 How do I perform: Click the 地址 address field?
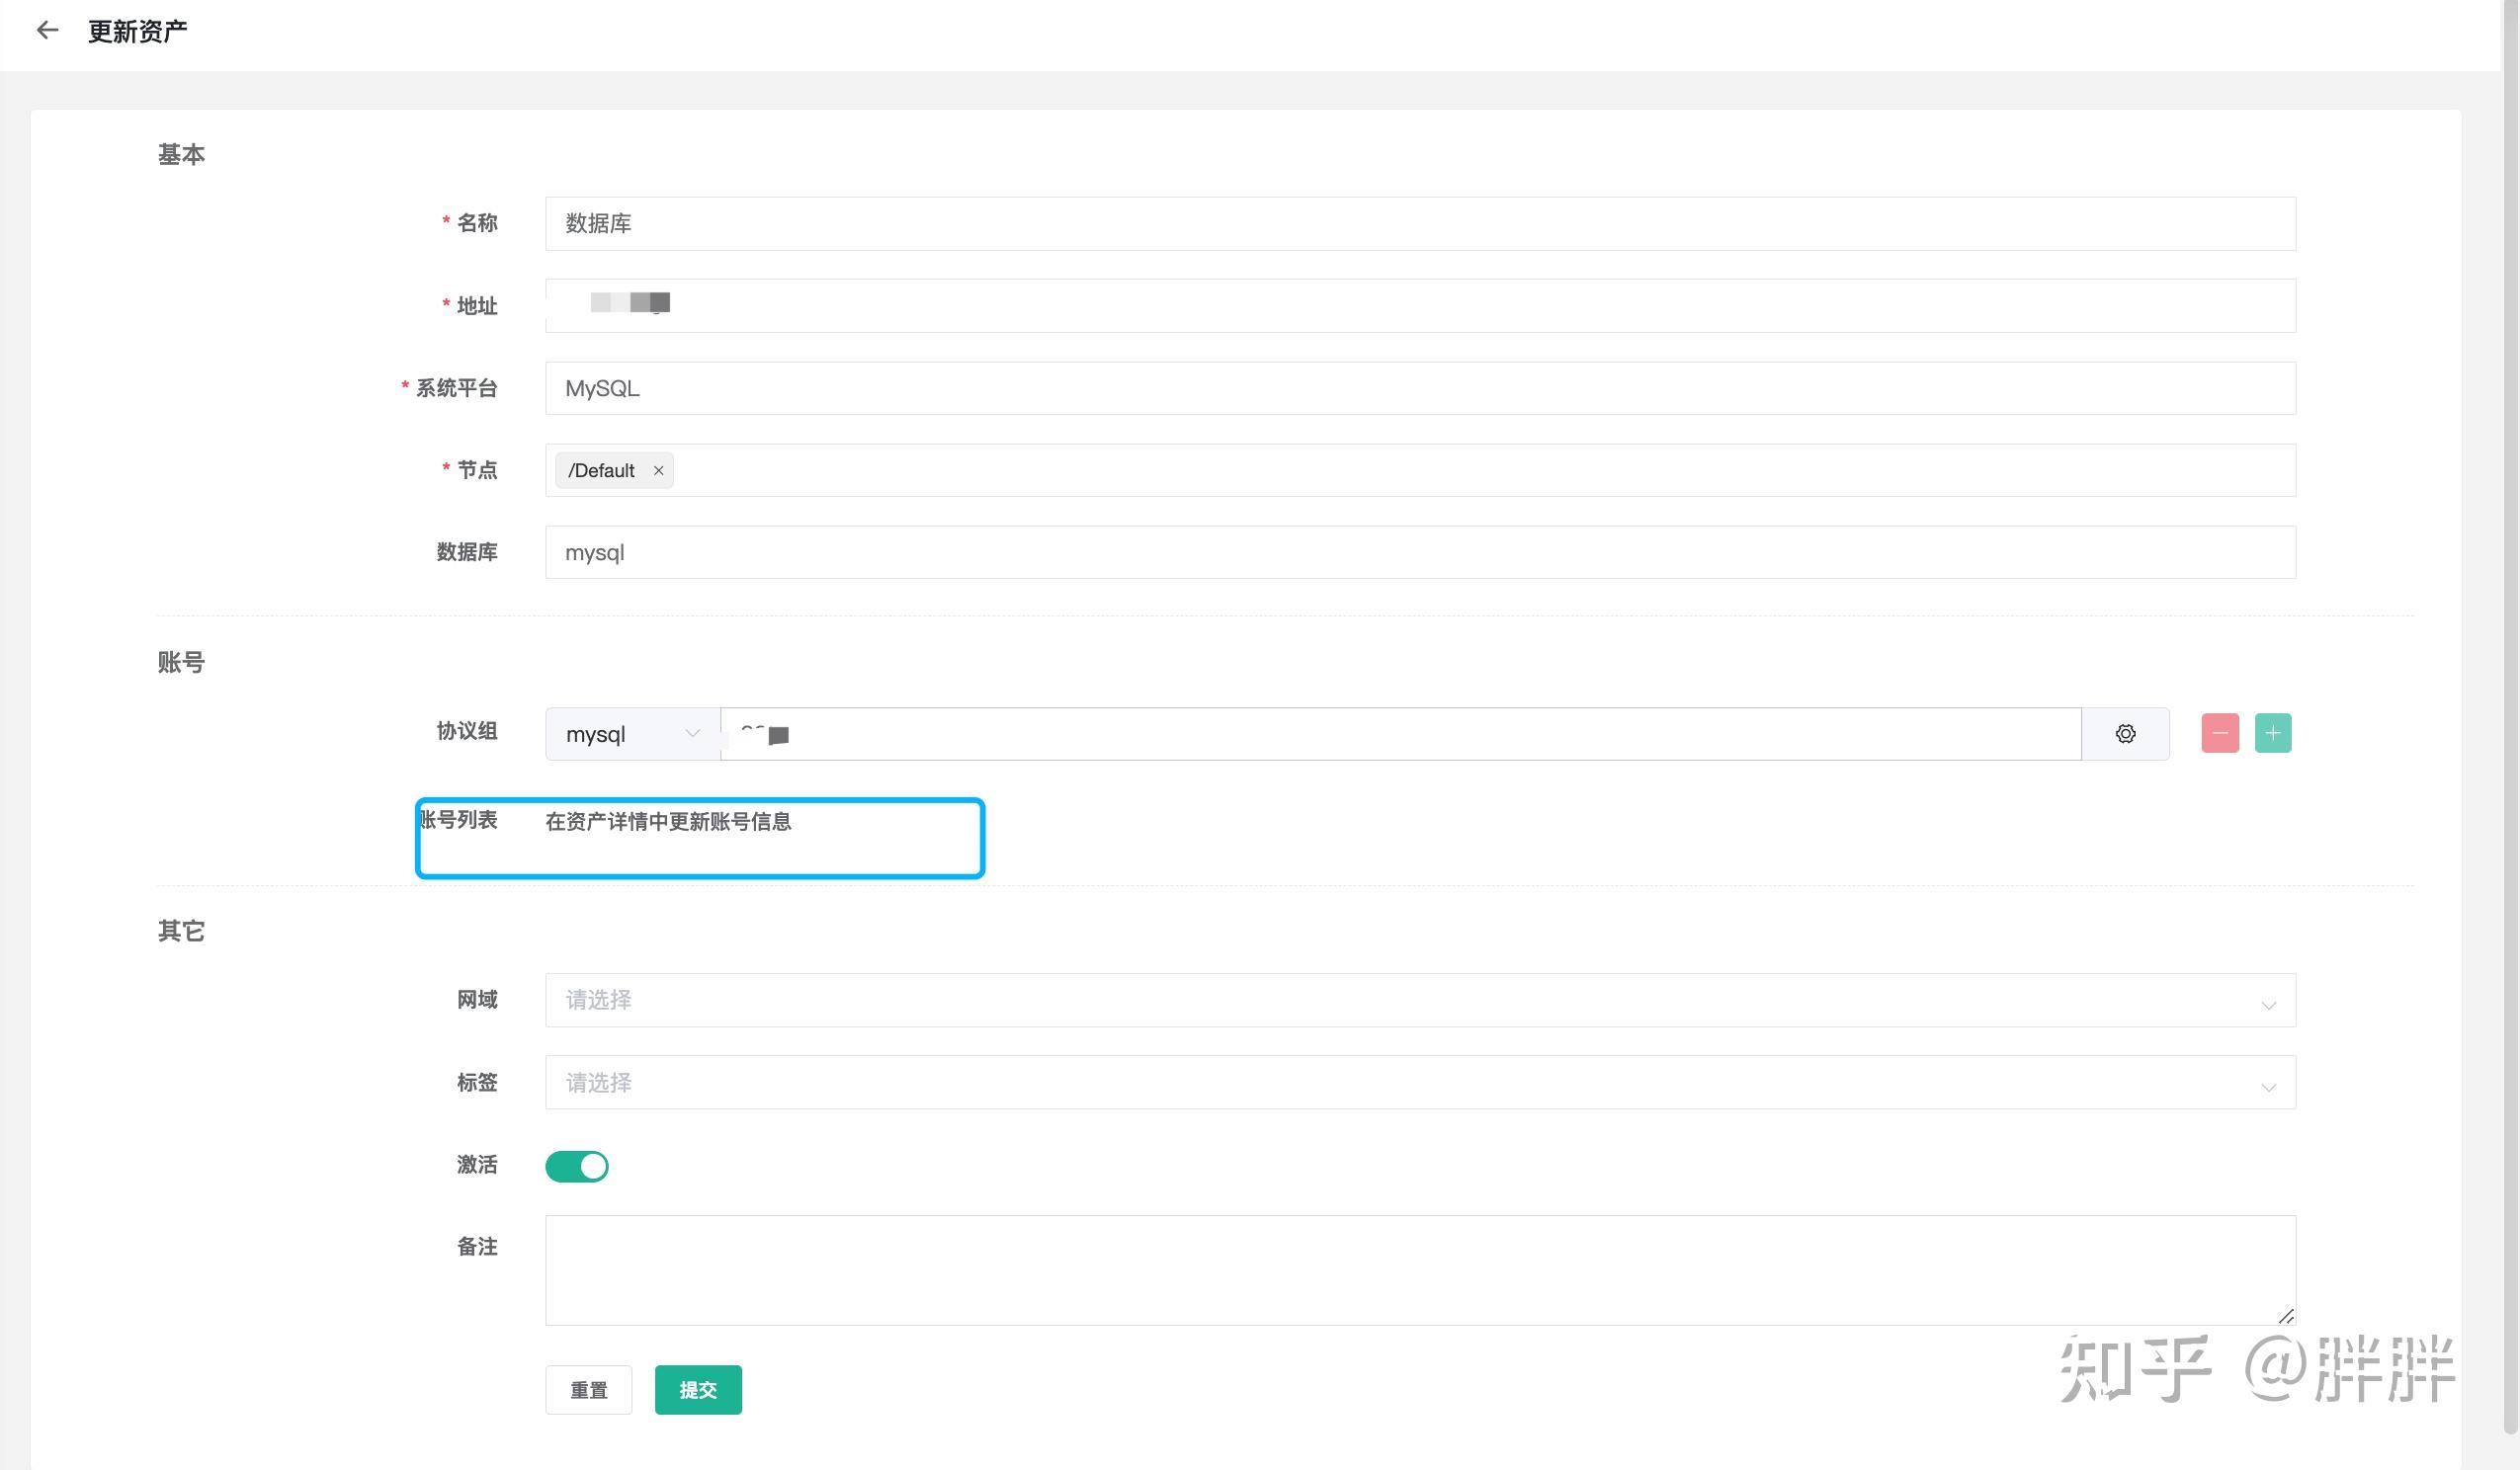pyautogui.click(x=1420, y=306)
